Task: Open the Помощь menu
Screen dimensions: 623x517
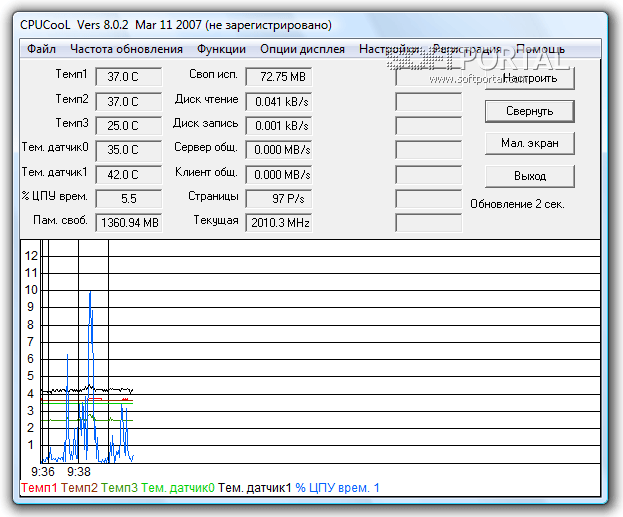Action: pyautogui.click(x=540, y=49)
